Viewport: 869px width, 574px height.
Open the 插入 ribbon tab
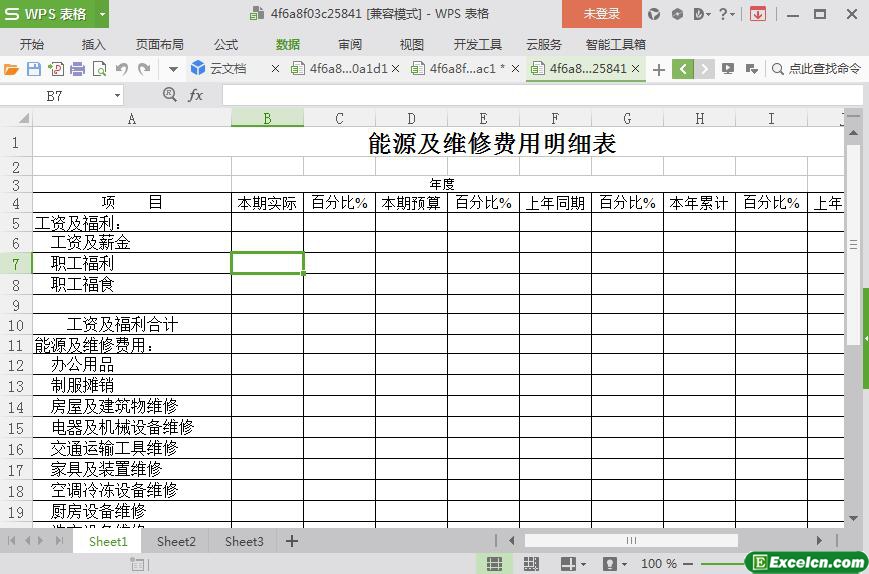coord(93,44)
